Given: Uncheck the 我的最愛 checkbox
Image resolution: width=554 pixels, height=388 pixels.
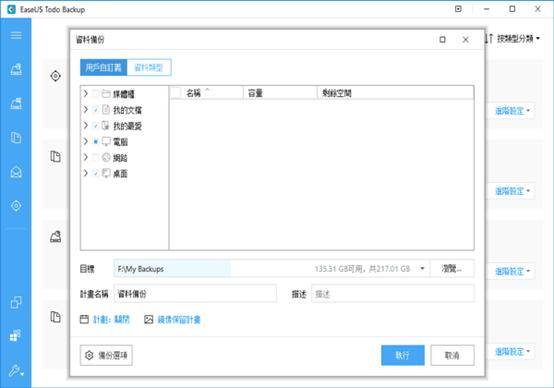Looking at the screenshot, I should coord(95,126).
